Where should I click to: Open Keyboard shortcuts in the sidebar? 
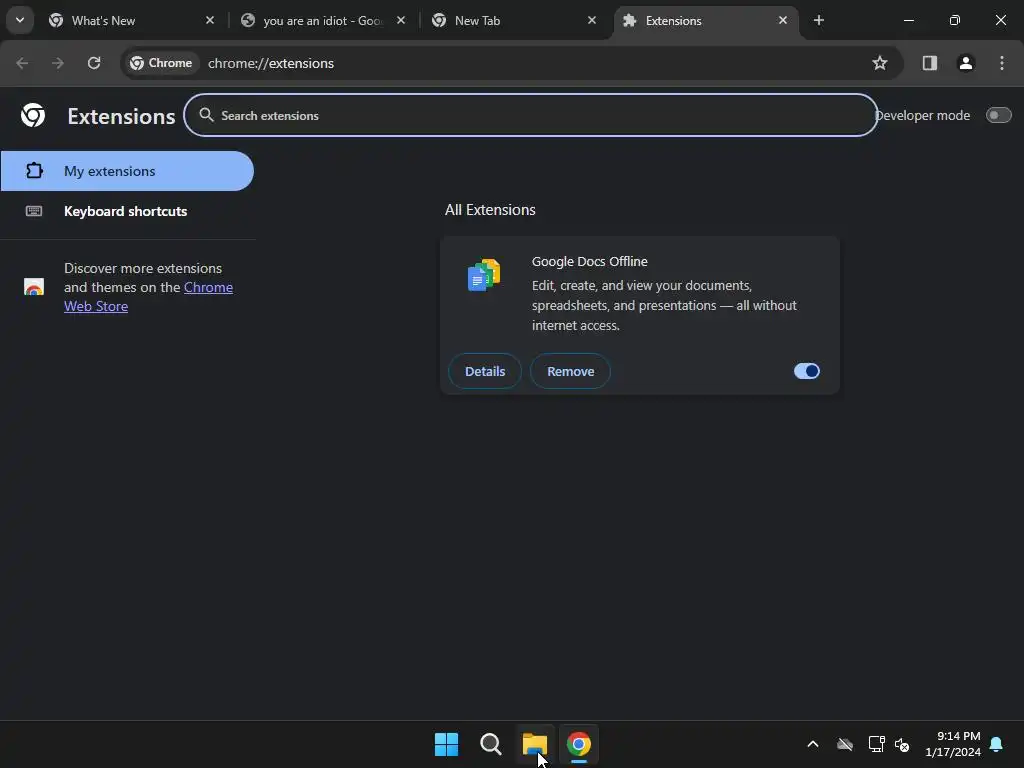pos(127,211)
